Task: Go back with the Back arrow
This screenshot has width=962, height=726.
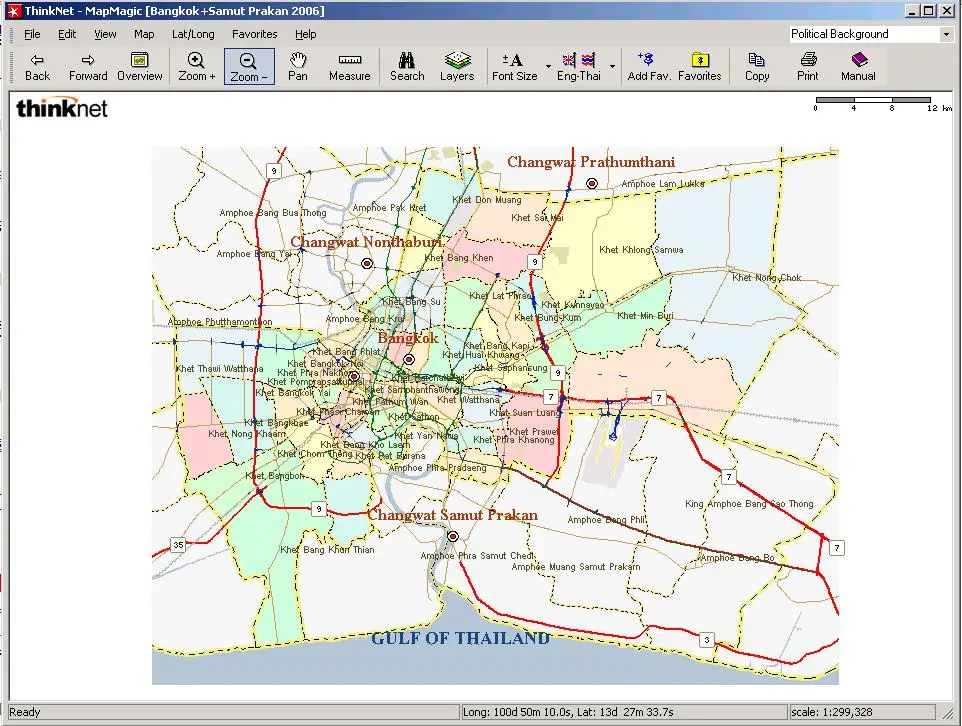Action: (37, 66)
